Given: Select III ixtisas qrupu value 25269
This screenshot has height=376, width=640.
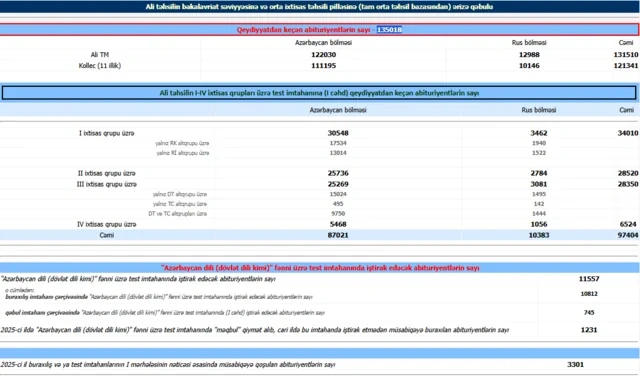Looking at the screenshot, I should tap(338, 184).
